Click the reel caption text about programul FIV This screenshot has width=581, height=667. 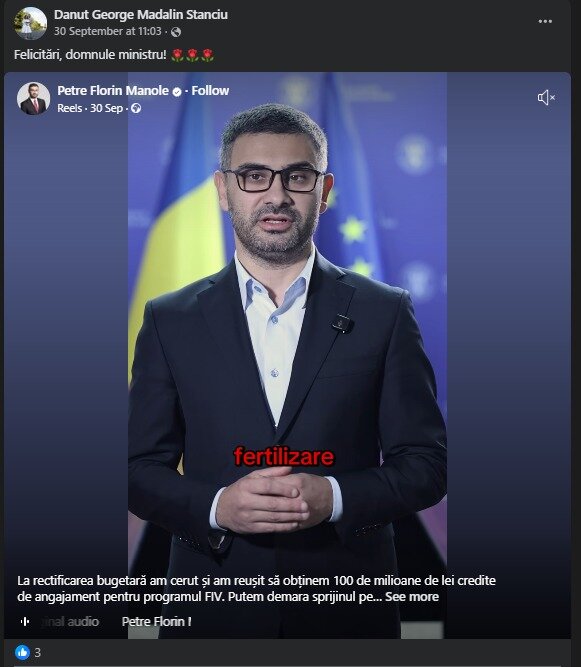point(256,589)
